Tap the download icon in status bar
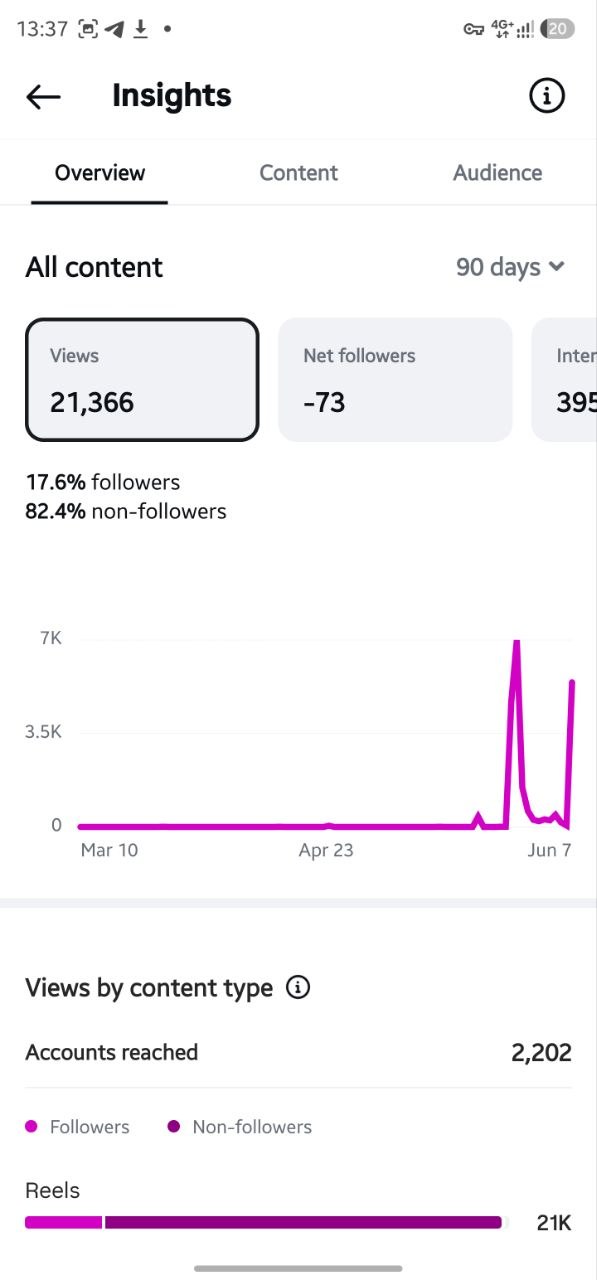The height and width of the screenshot is (1280, 597). [141, 29]
